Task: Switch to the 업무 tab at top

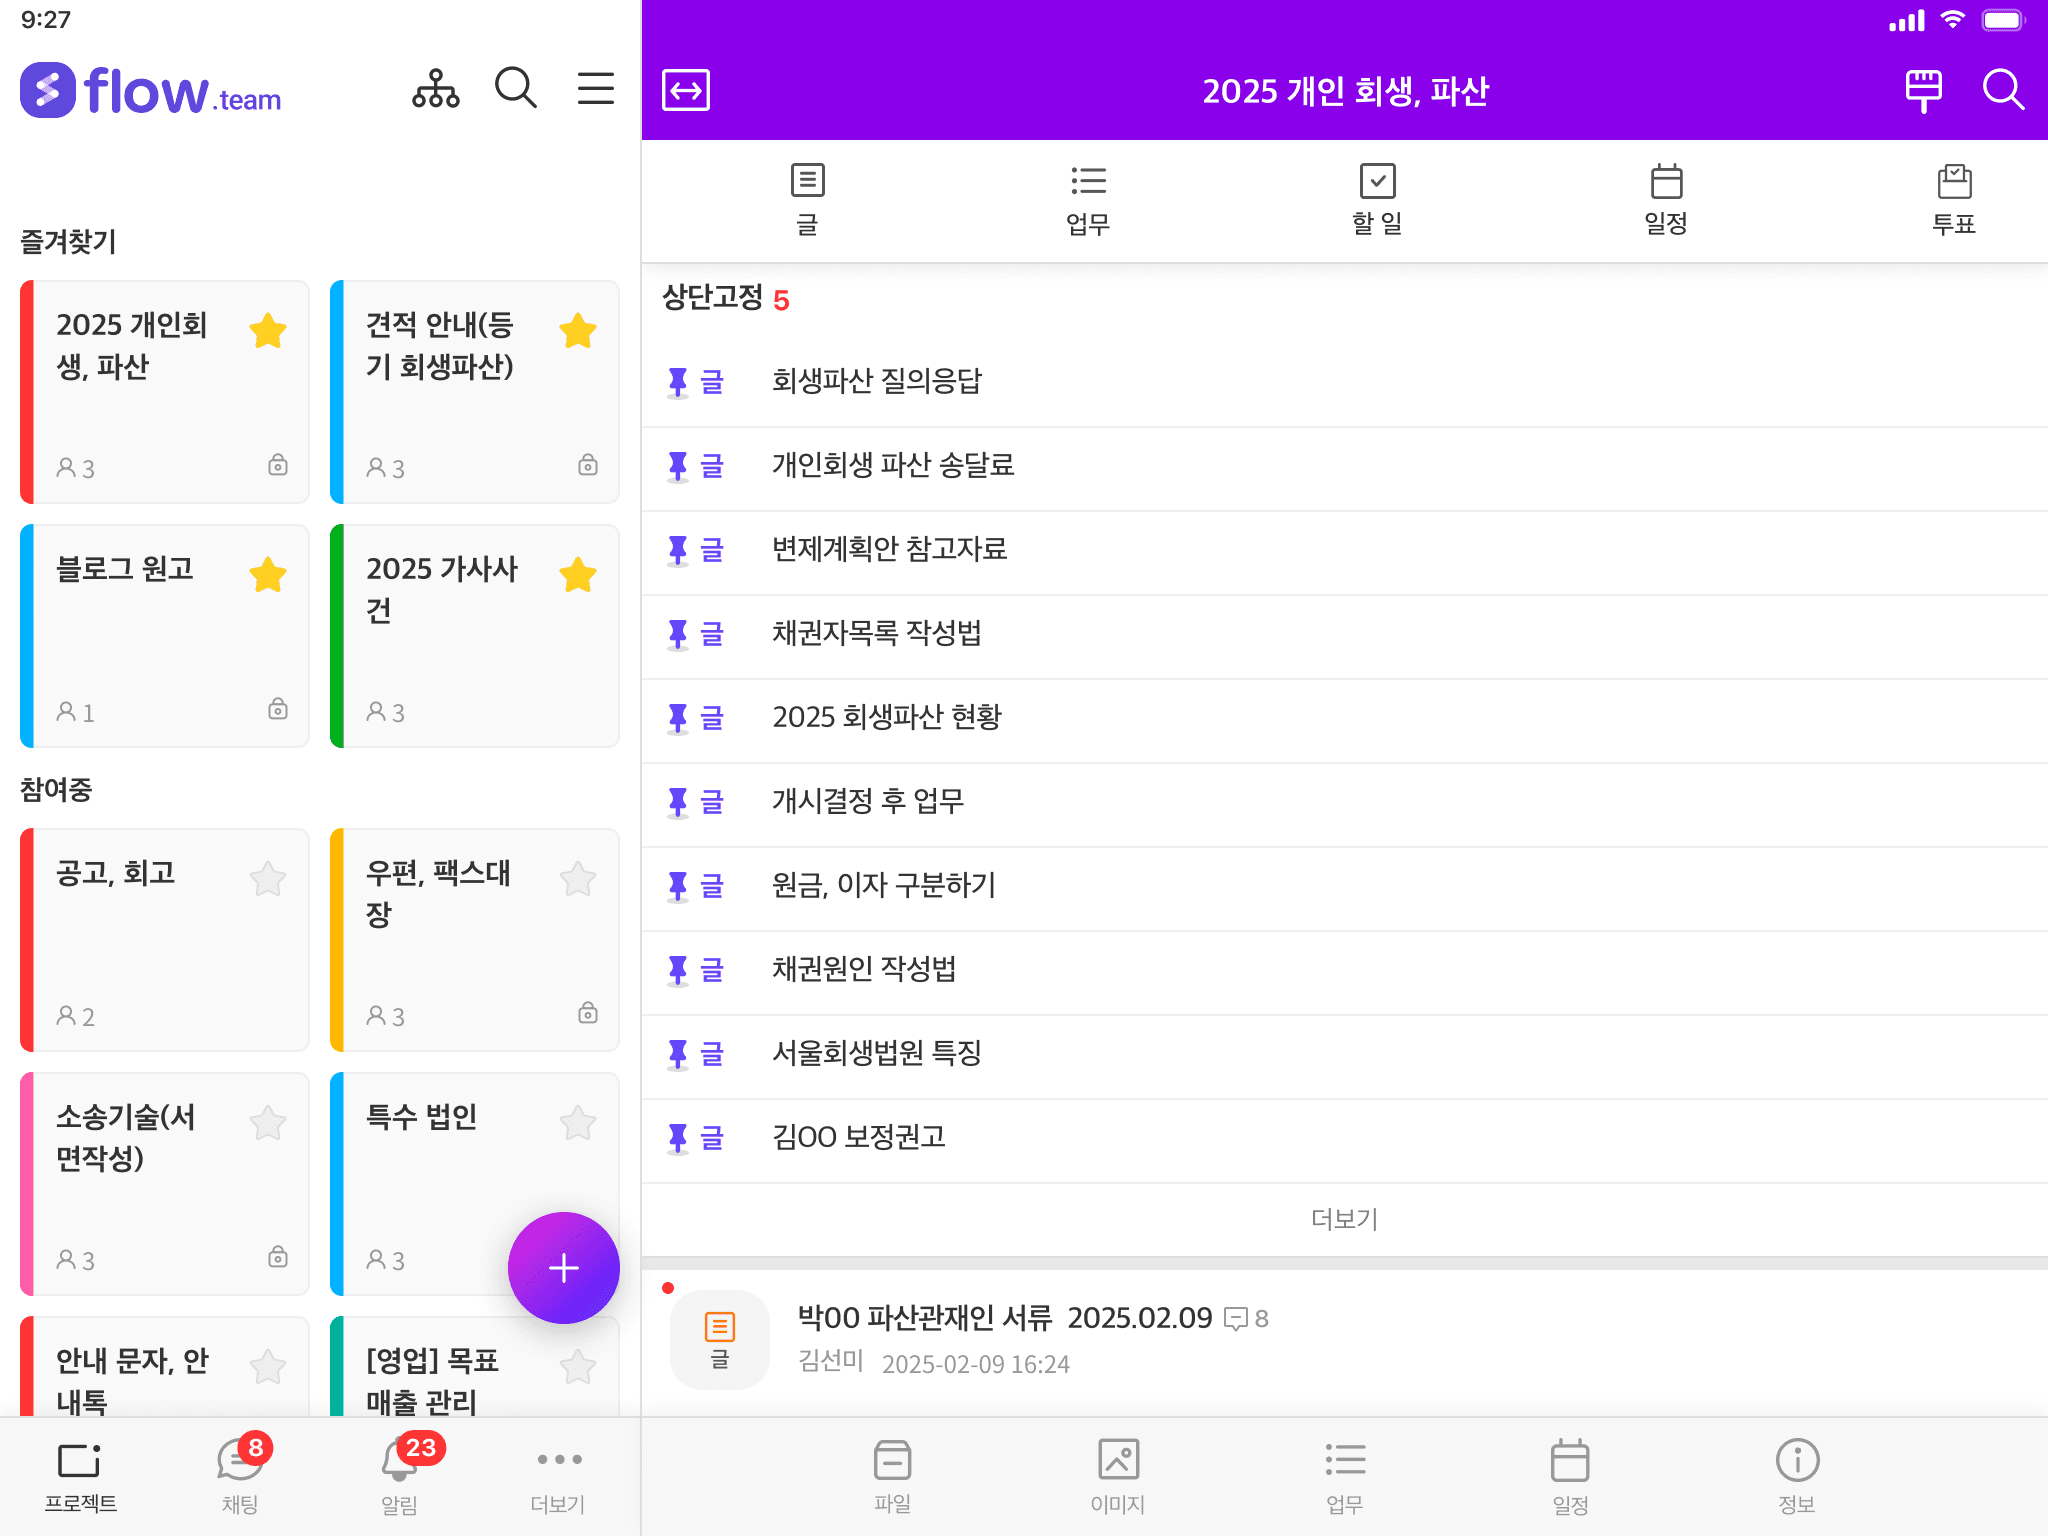Action: tap(1088, 199)
